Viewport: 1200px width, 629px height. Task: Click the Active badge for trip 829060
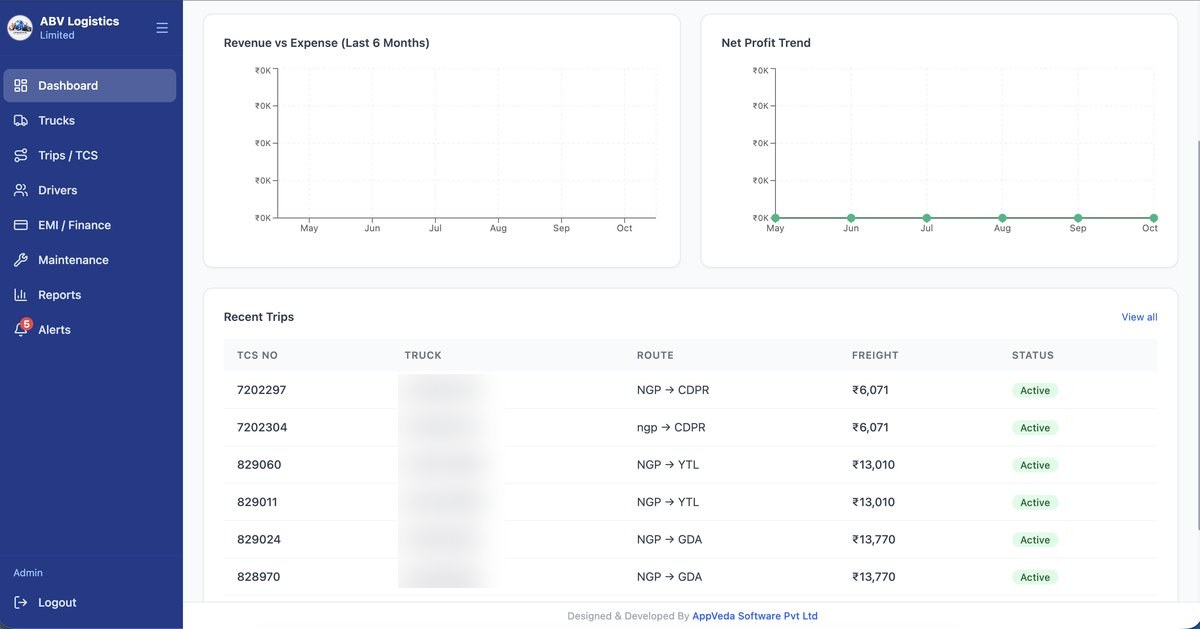1035,465
